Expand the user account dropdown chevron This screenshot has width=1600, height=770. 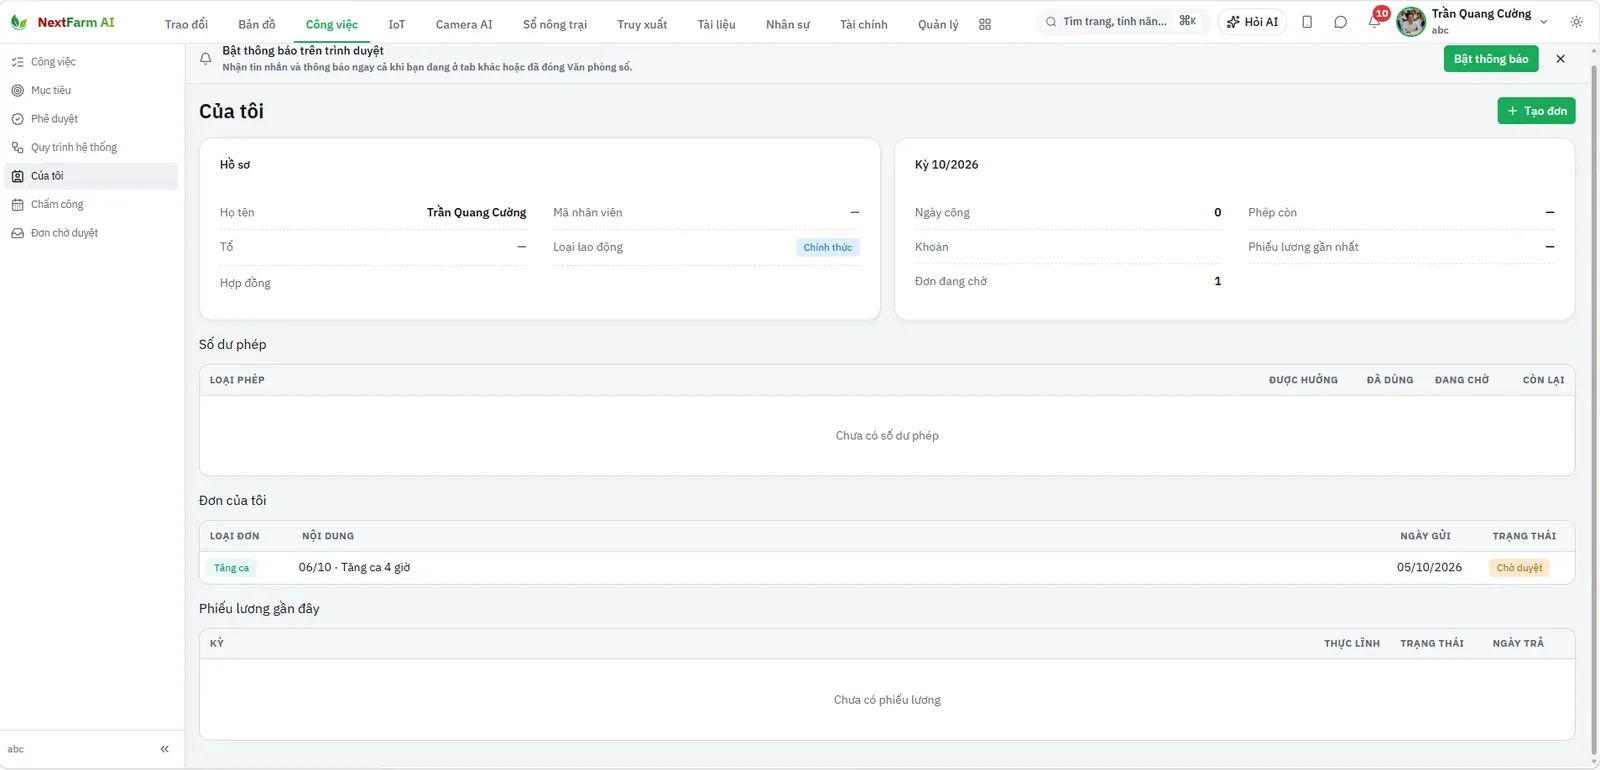(x=1544, y=22)
